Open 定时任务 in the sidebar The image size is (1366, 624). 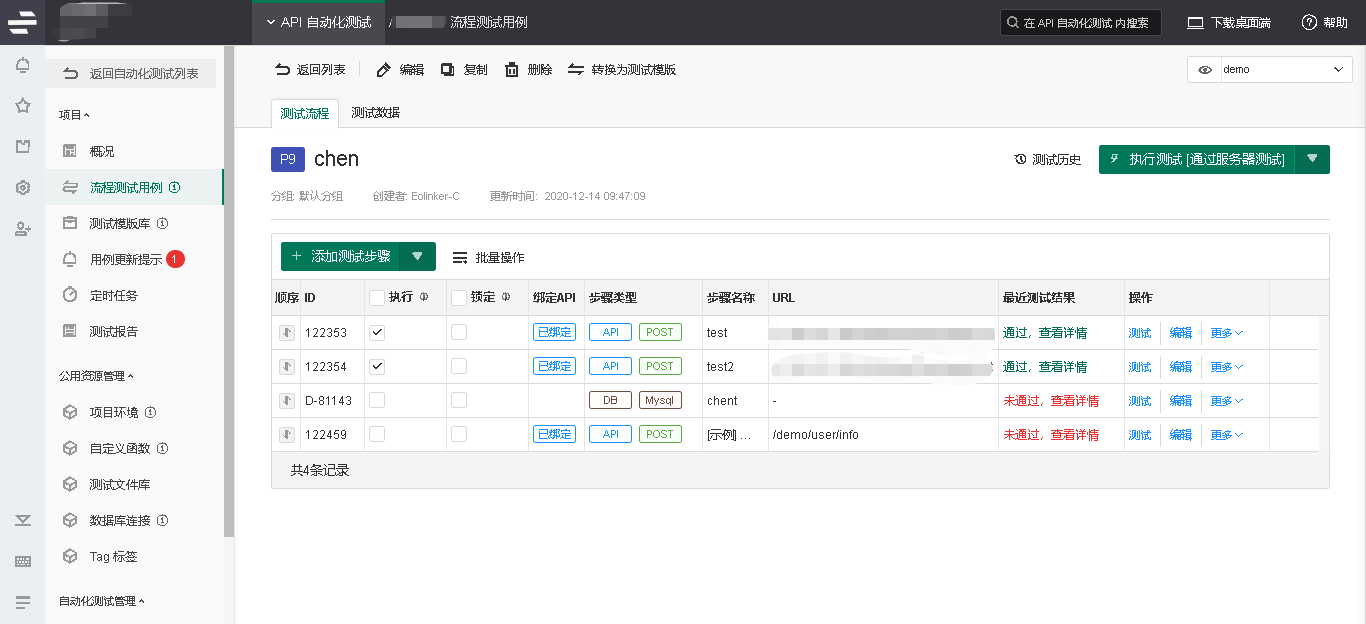pos(113,295)
